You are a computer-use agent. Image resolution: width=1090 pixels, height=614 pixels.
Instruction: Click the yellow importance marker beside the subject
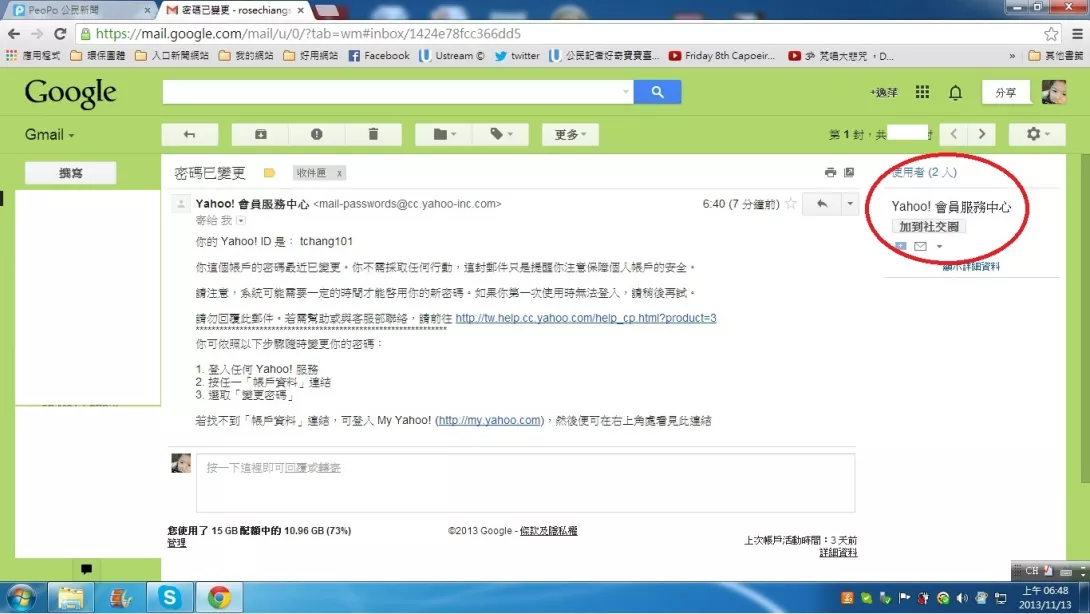(269, 172)
